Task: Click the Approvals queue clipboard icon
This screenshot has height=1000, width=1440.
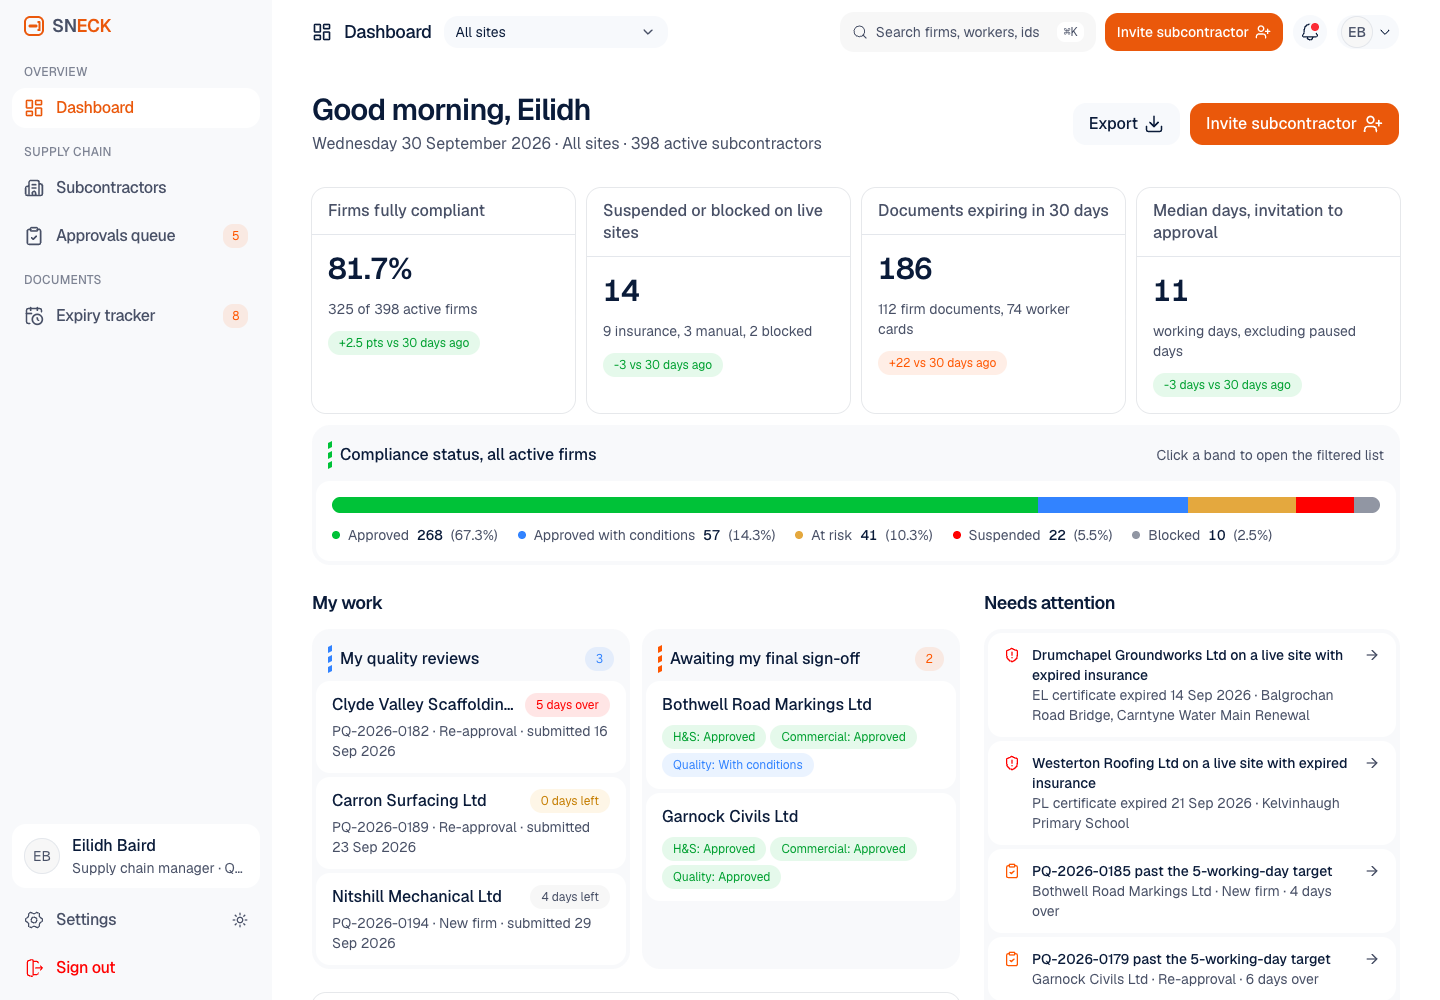Action: [x=34, y=236]
